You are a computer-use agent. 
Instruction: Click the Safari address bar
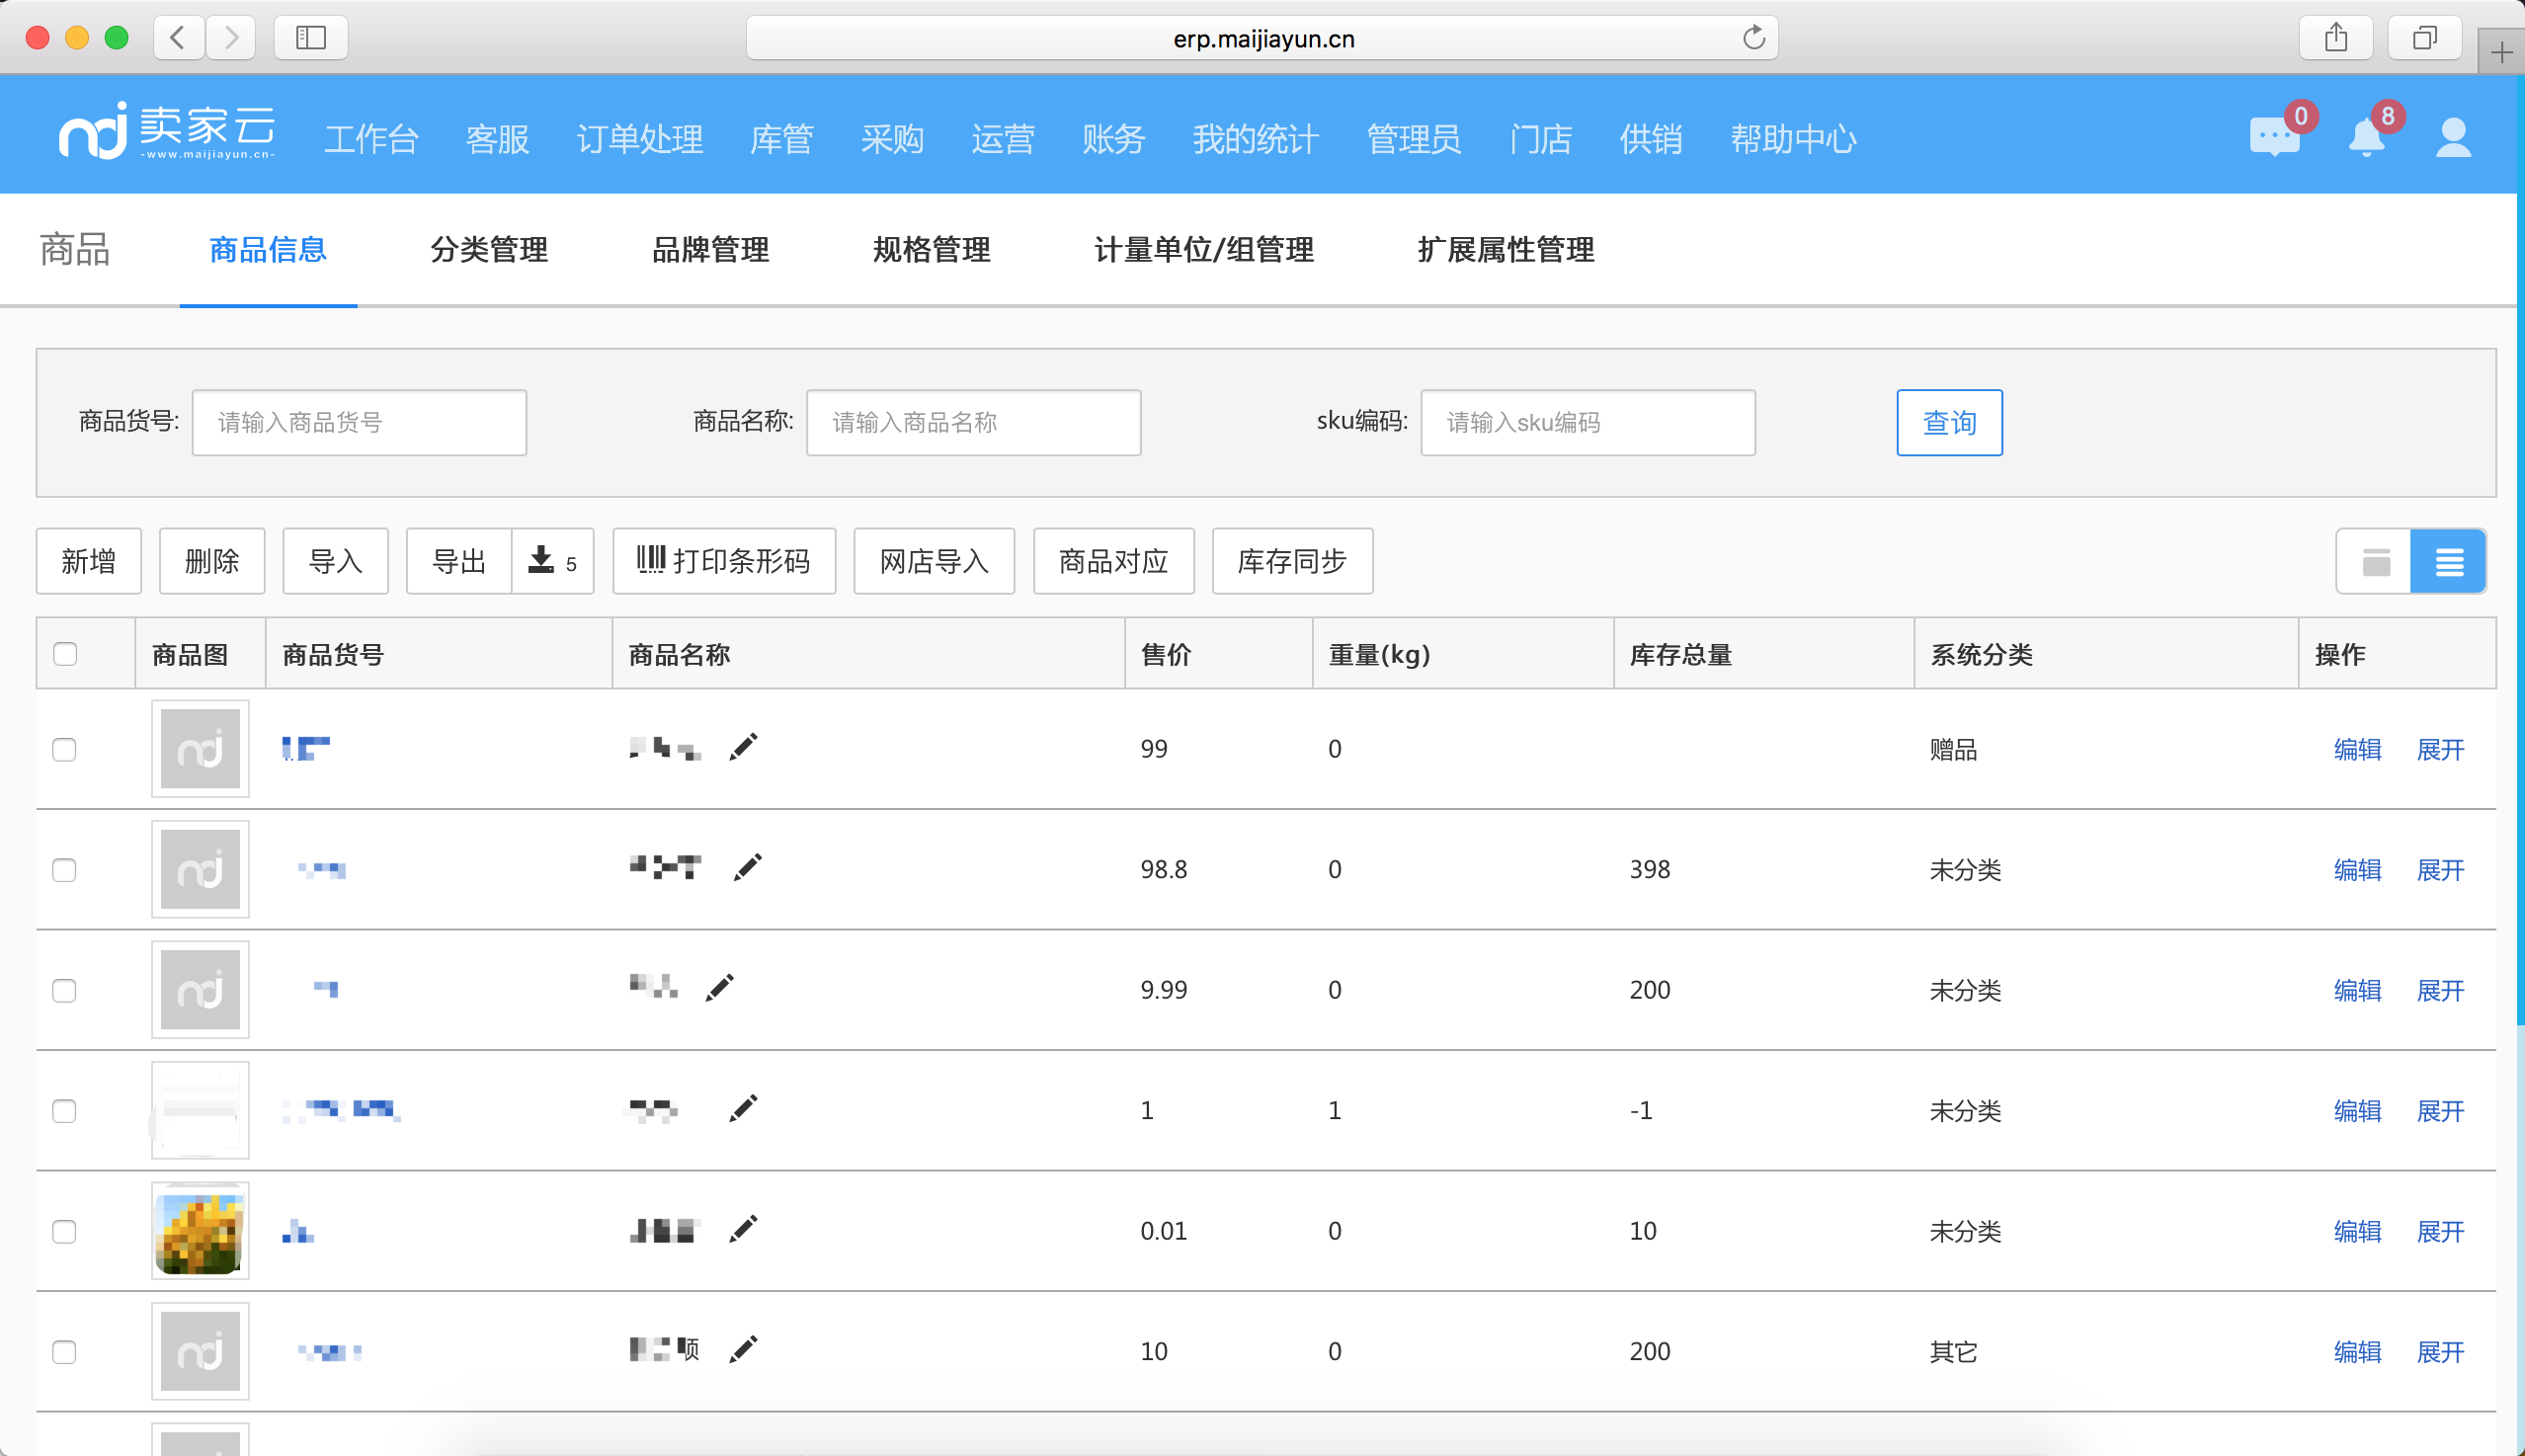tap(1262, 38)
